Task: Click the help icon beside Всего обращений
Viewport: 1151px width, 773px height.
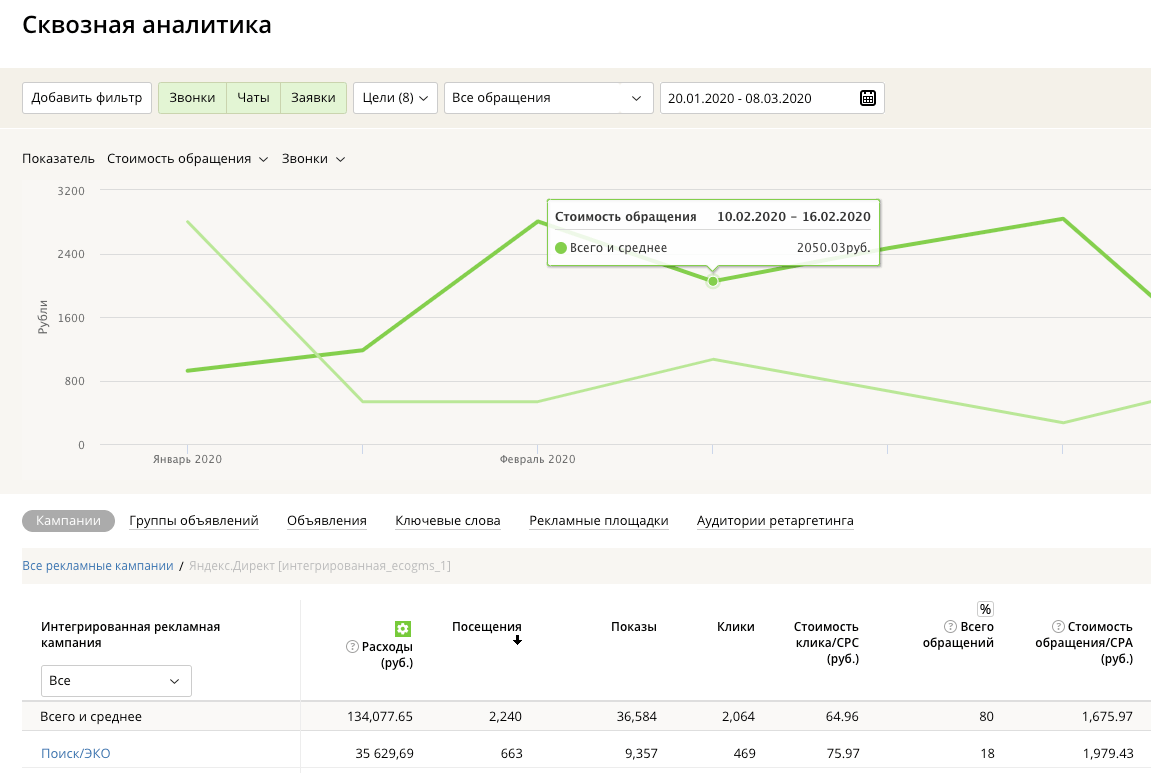Action: pyautogui.click(x=950, y=627)
